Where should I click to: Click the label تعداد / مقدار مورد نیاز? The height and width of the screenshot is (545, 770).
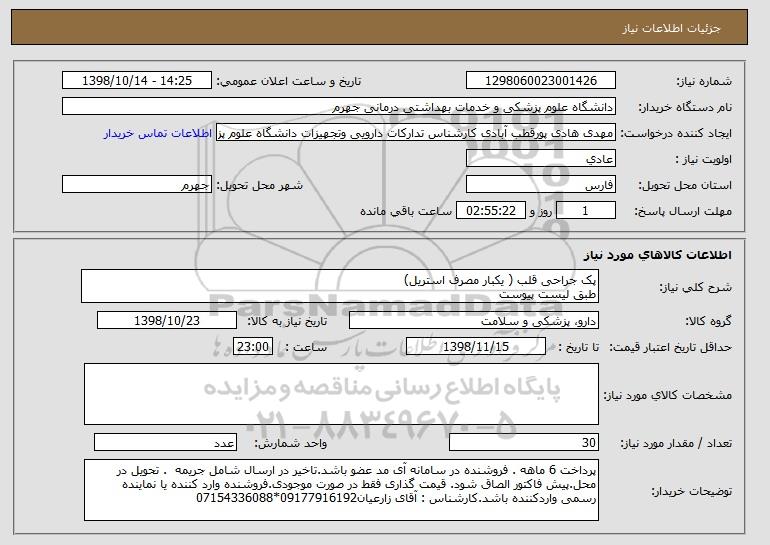click(676, 443)
